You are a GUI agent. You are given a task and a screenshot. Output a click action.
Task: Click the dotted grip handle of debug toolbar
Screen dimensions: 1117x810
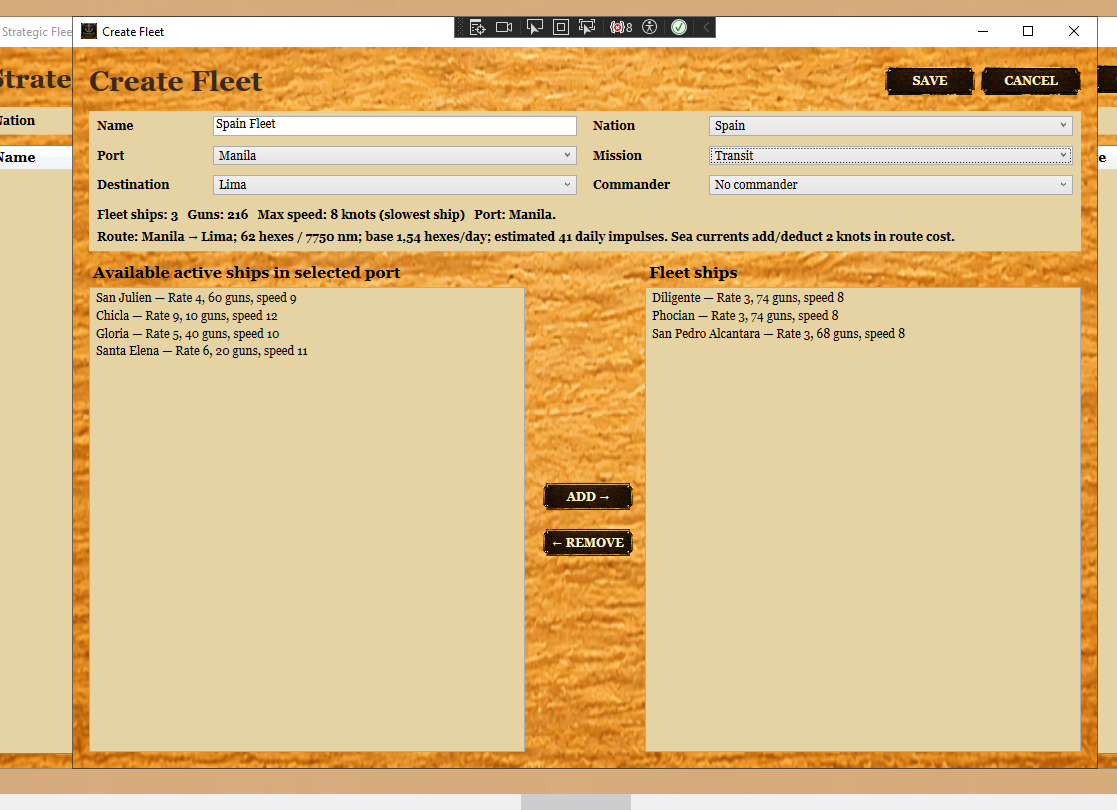click(460, 27)
